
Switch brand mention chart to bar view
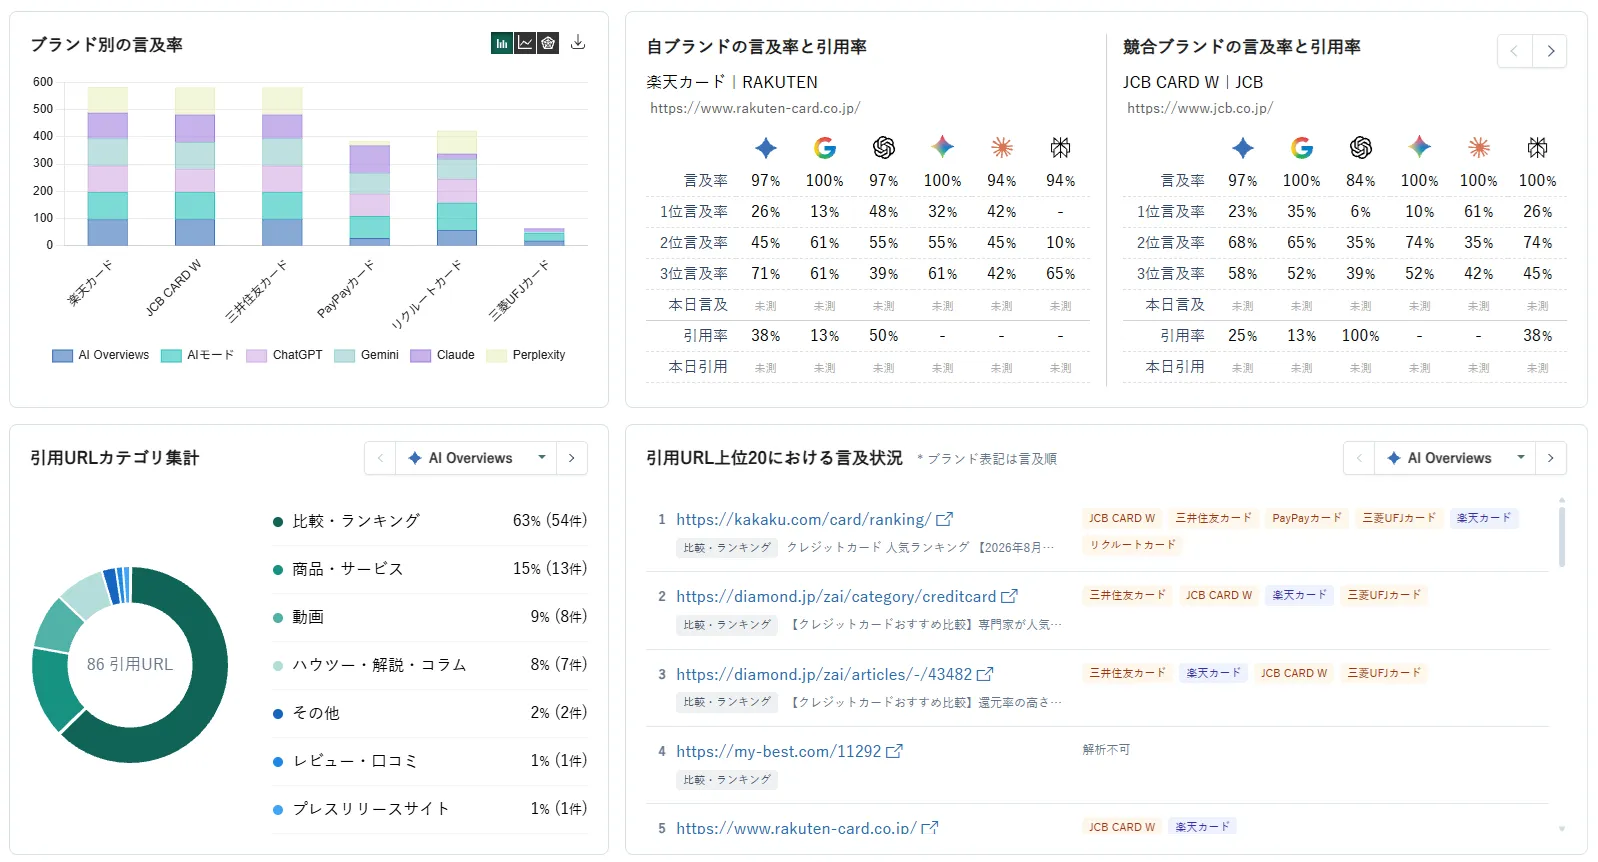coord(502,43)
